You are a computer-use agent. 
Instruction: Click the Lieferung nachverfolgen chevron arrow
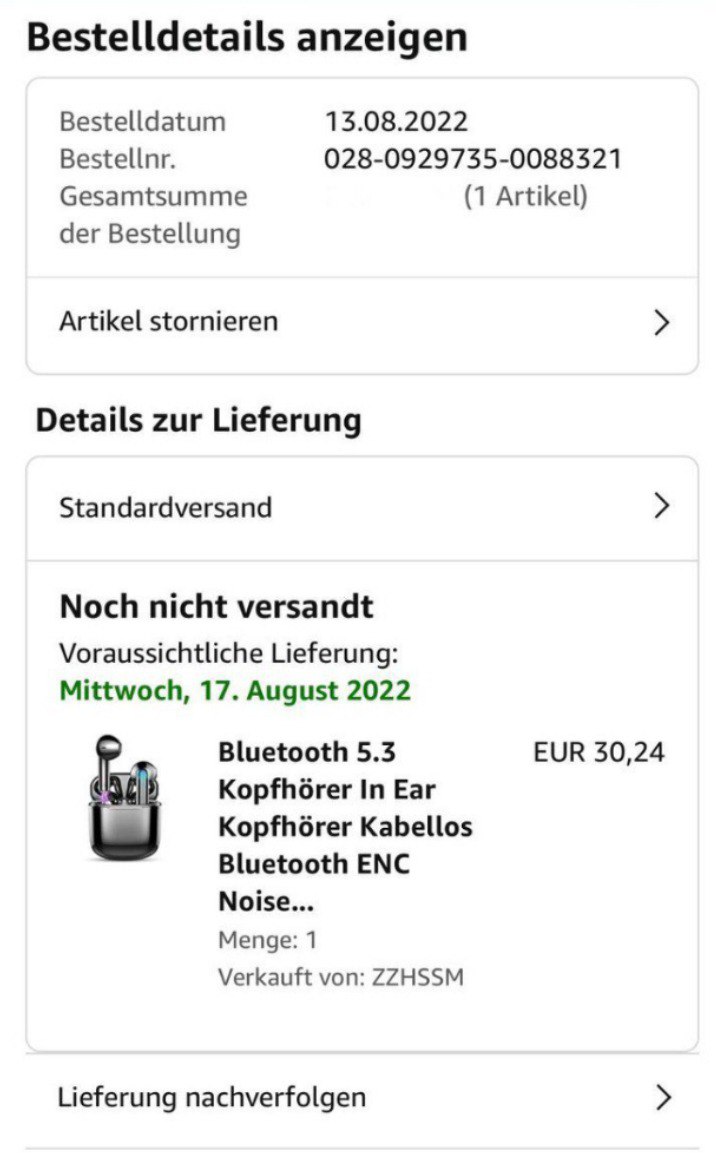point(663,1097)
